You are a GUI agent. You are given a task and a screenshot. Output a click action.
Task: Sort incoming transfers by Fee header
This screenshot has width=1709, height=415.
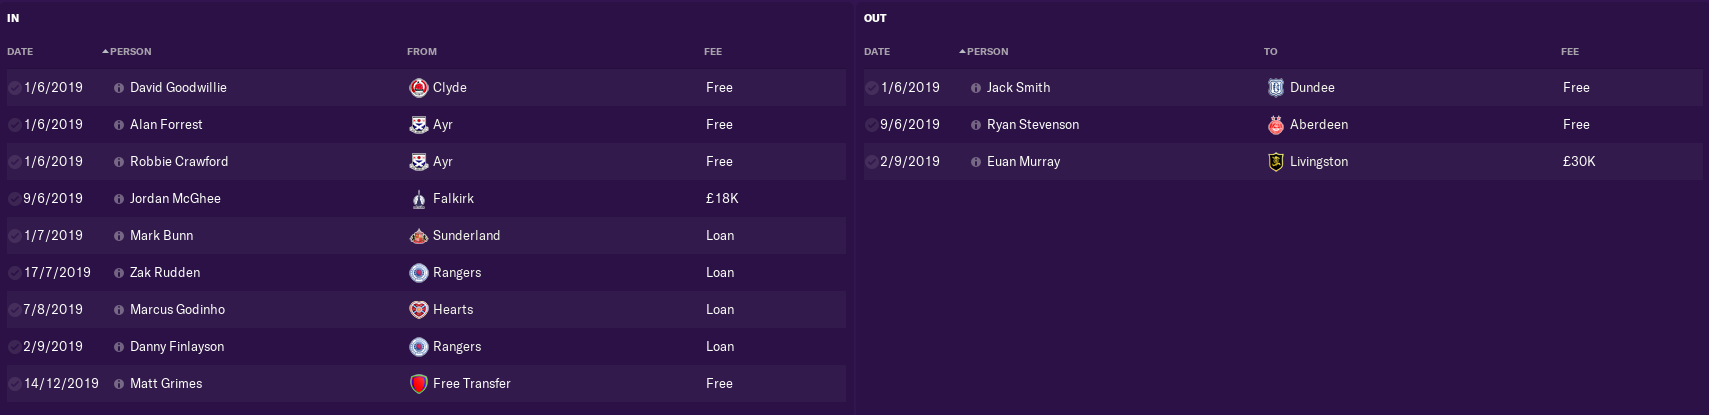[x=713, y=51]
